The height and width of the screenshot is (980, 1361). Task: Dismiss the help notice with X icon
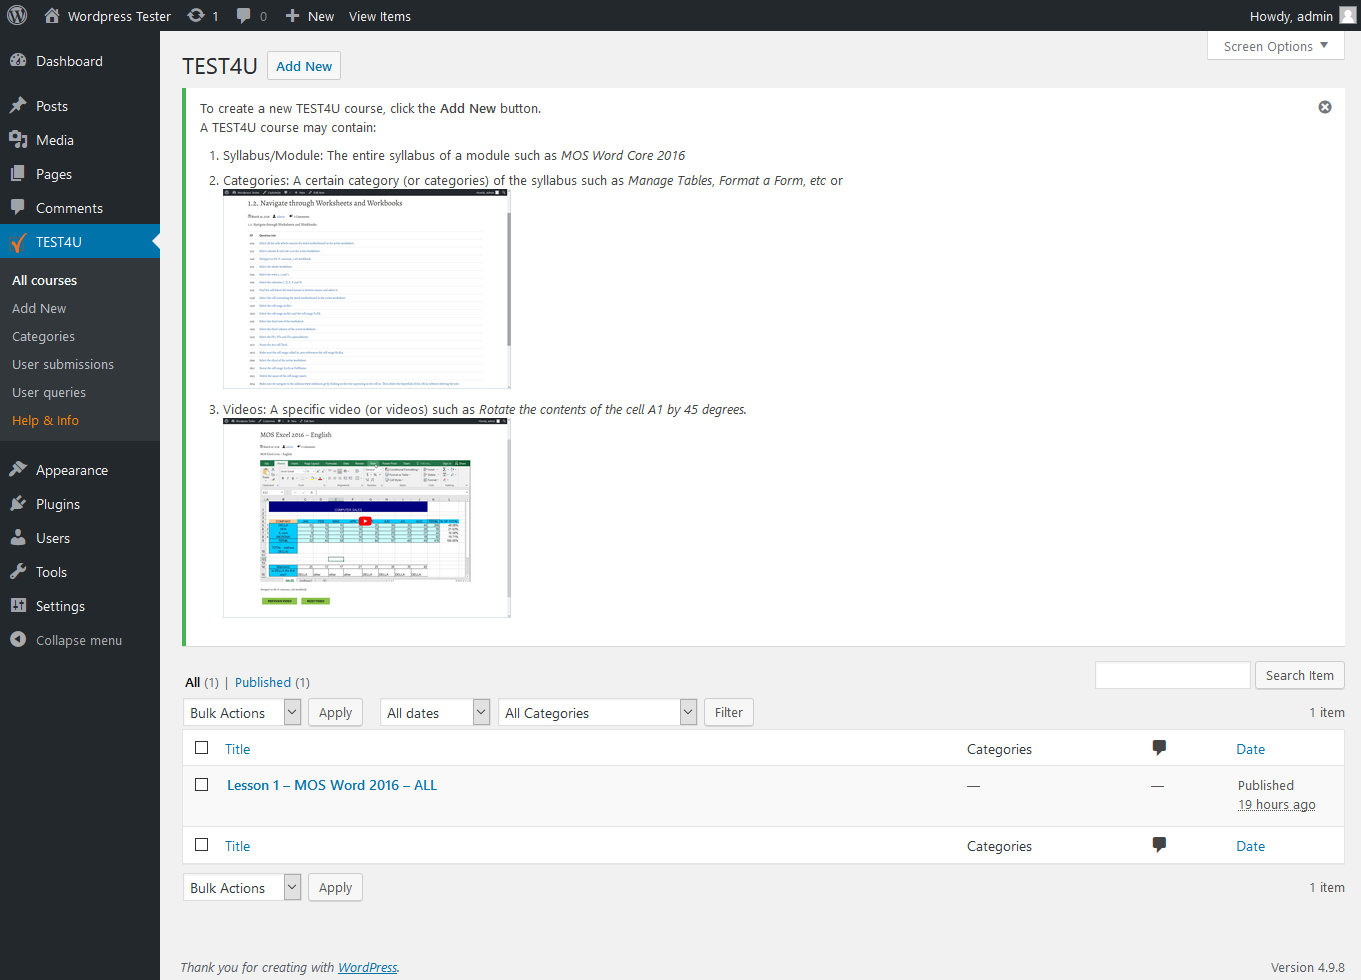point(1325,107)
